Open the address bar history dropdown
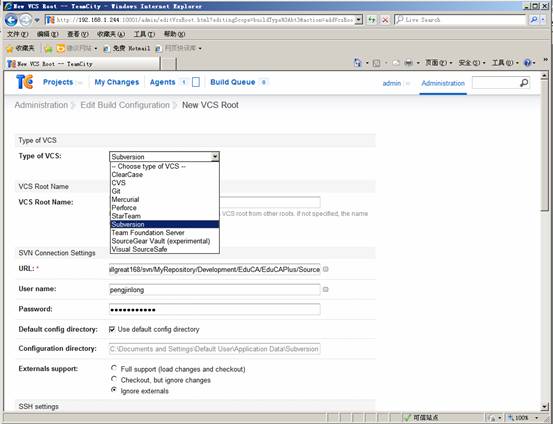 pyautogui.click(x=359, y=20)
